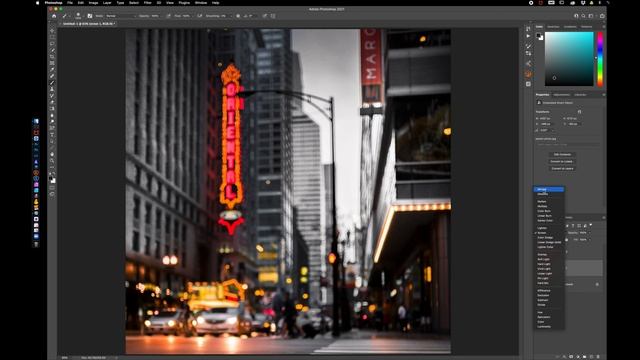
Task: Click the foreground color swatch in the Color panel
Action: [x=538, y=36]
